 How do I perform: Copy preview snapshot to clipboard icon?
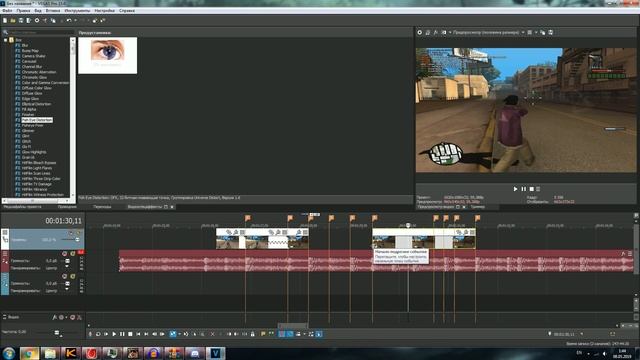click(542, 32)
